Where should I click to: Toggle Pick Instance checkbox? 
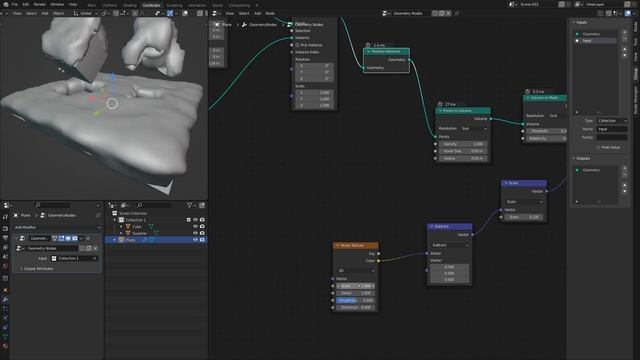(x=297, y=45)
